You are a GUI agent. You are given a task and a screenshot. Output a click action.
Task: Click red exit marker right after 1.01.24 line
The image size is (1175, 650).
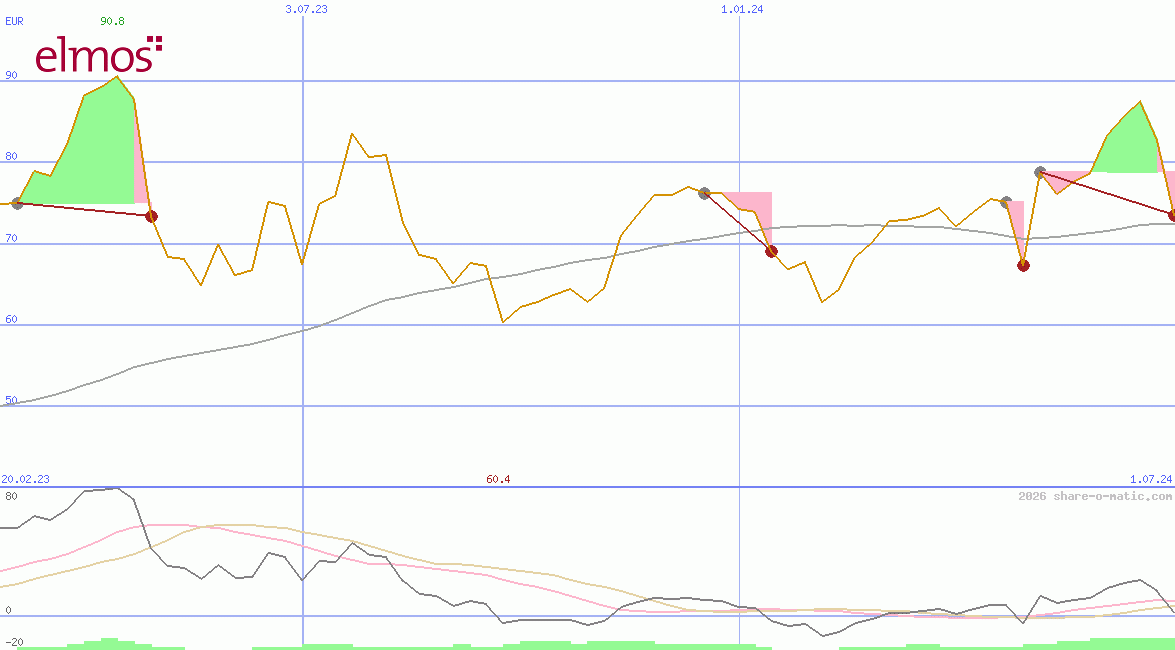(x=771, y=251)
